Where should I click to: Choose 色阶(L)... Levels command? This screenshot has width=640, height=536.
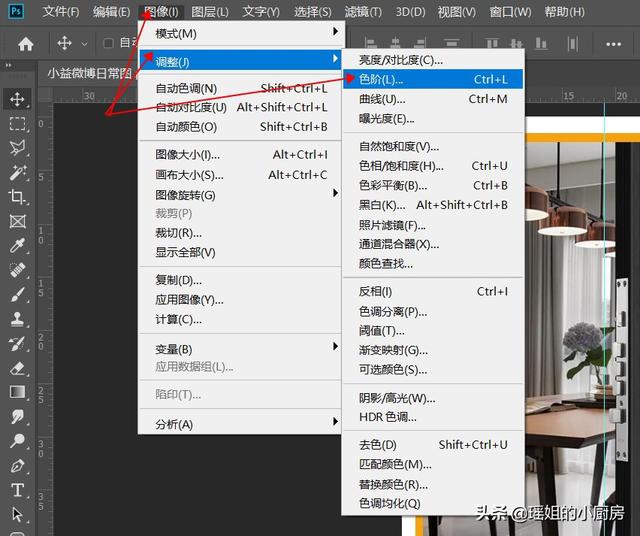coord(433,79)
